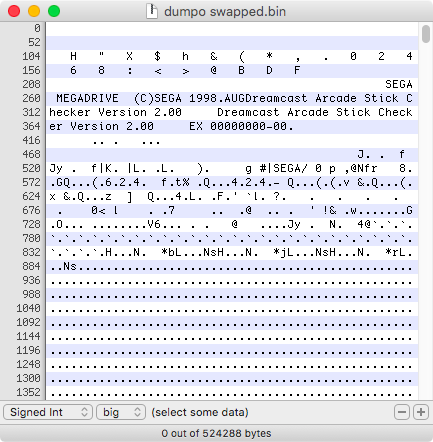This screenshot has height=442, width=433.
Task: Click 'hecker' text on row 312
Action: (x=70, y=112)
